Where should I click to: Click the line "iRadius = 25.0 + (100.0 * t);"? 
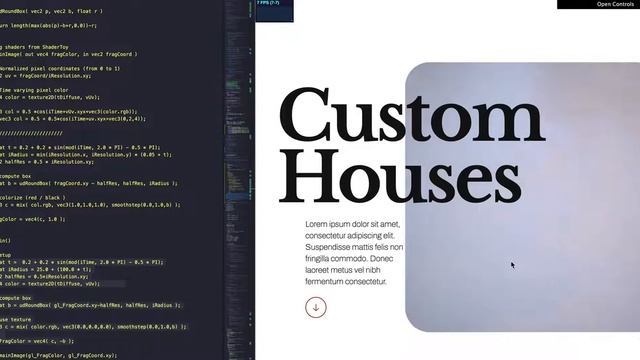point(46,269)
